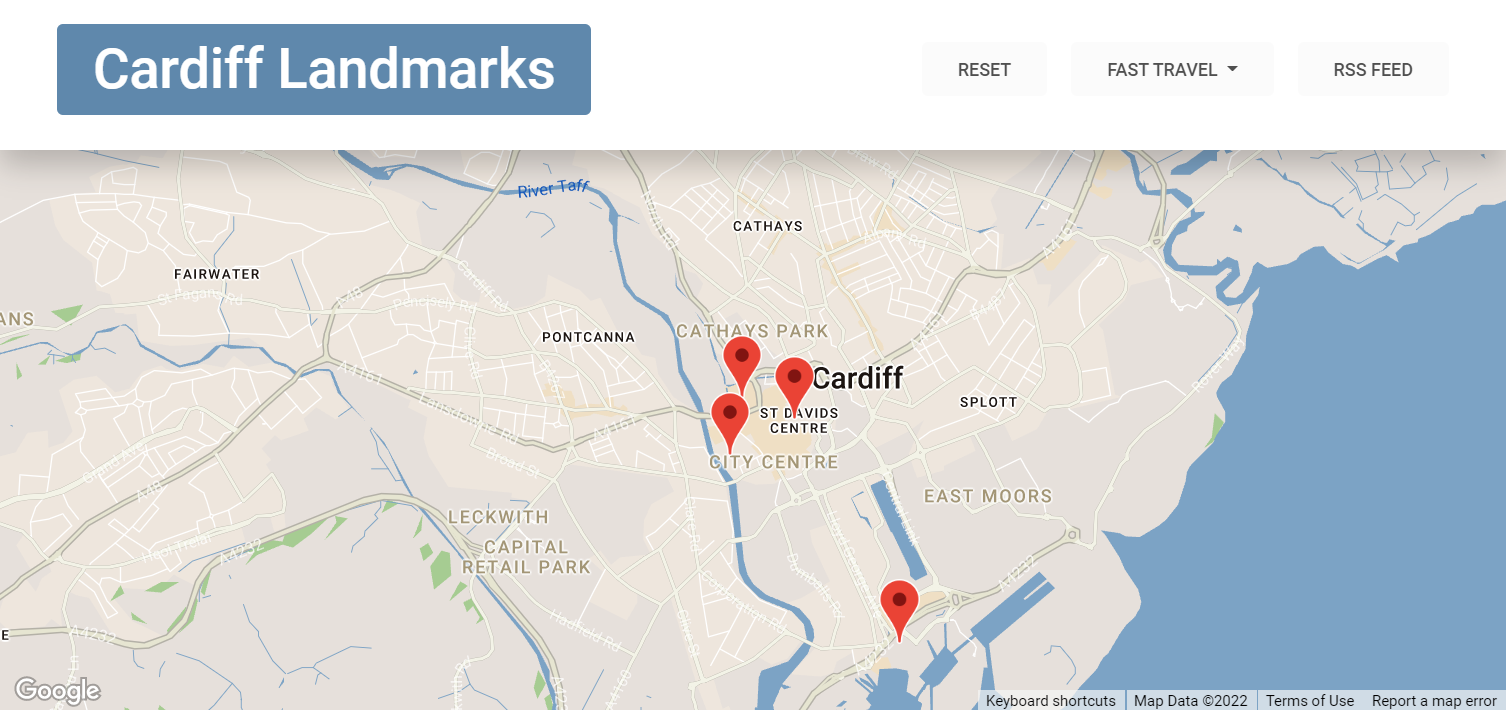
Task: Click the Fast Travel caret arrow
Action: (1232, 69)
